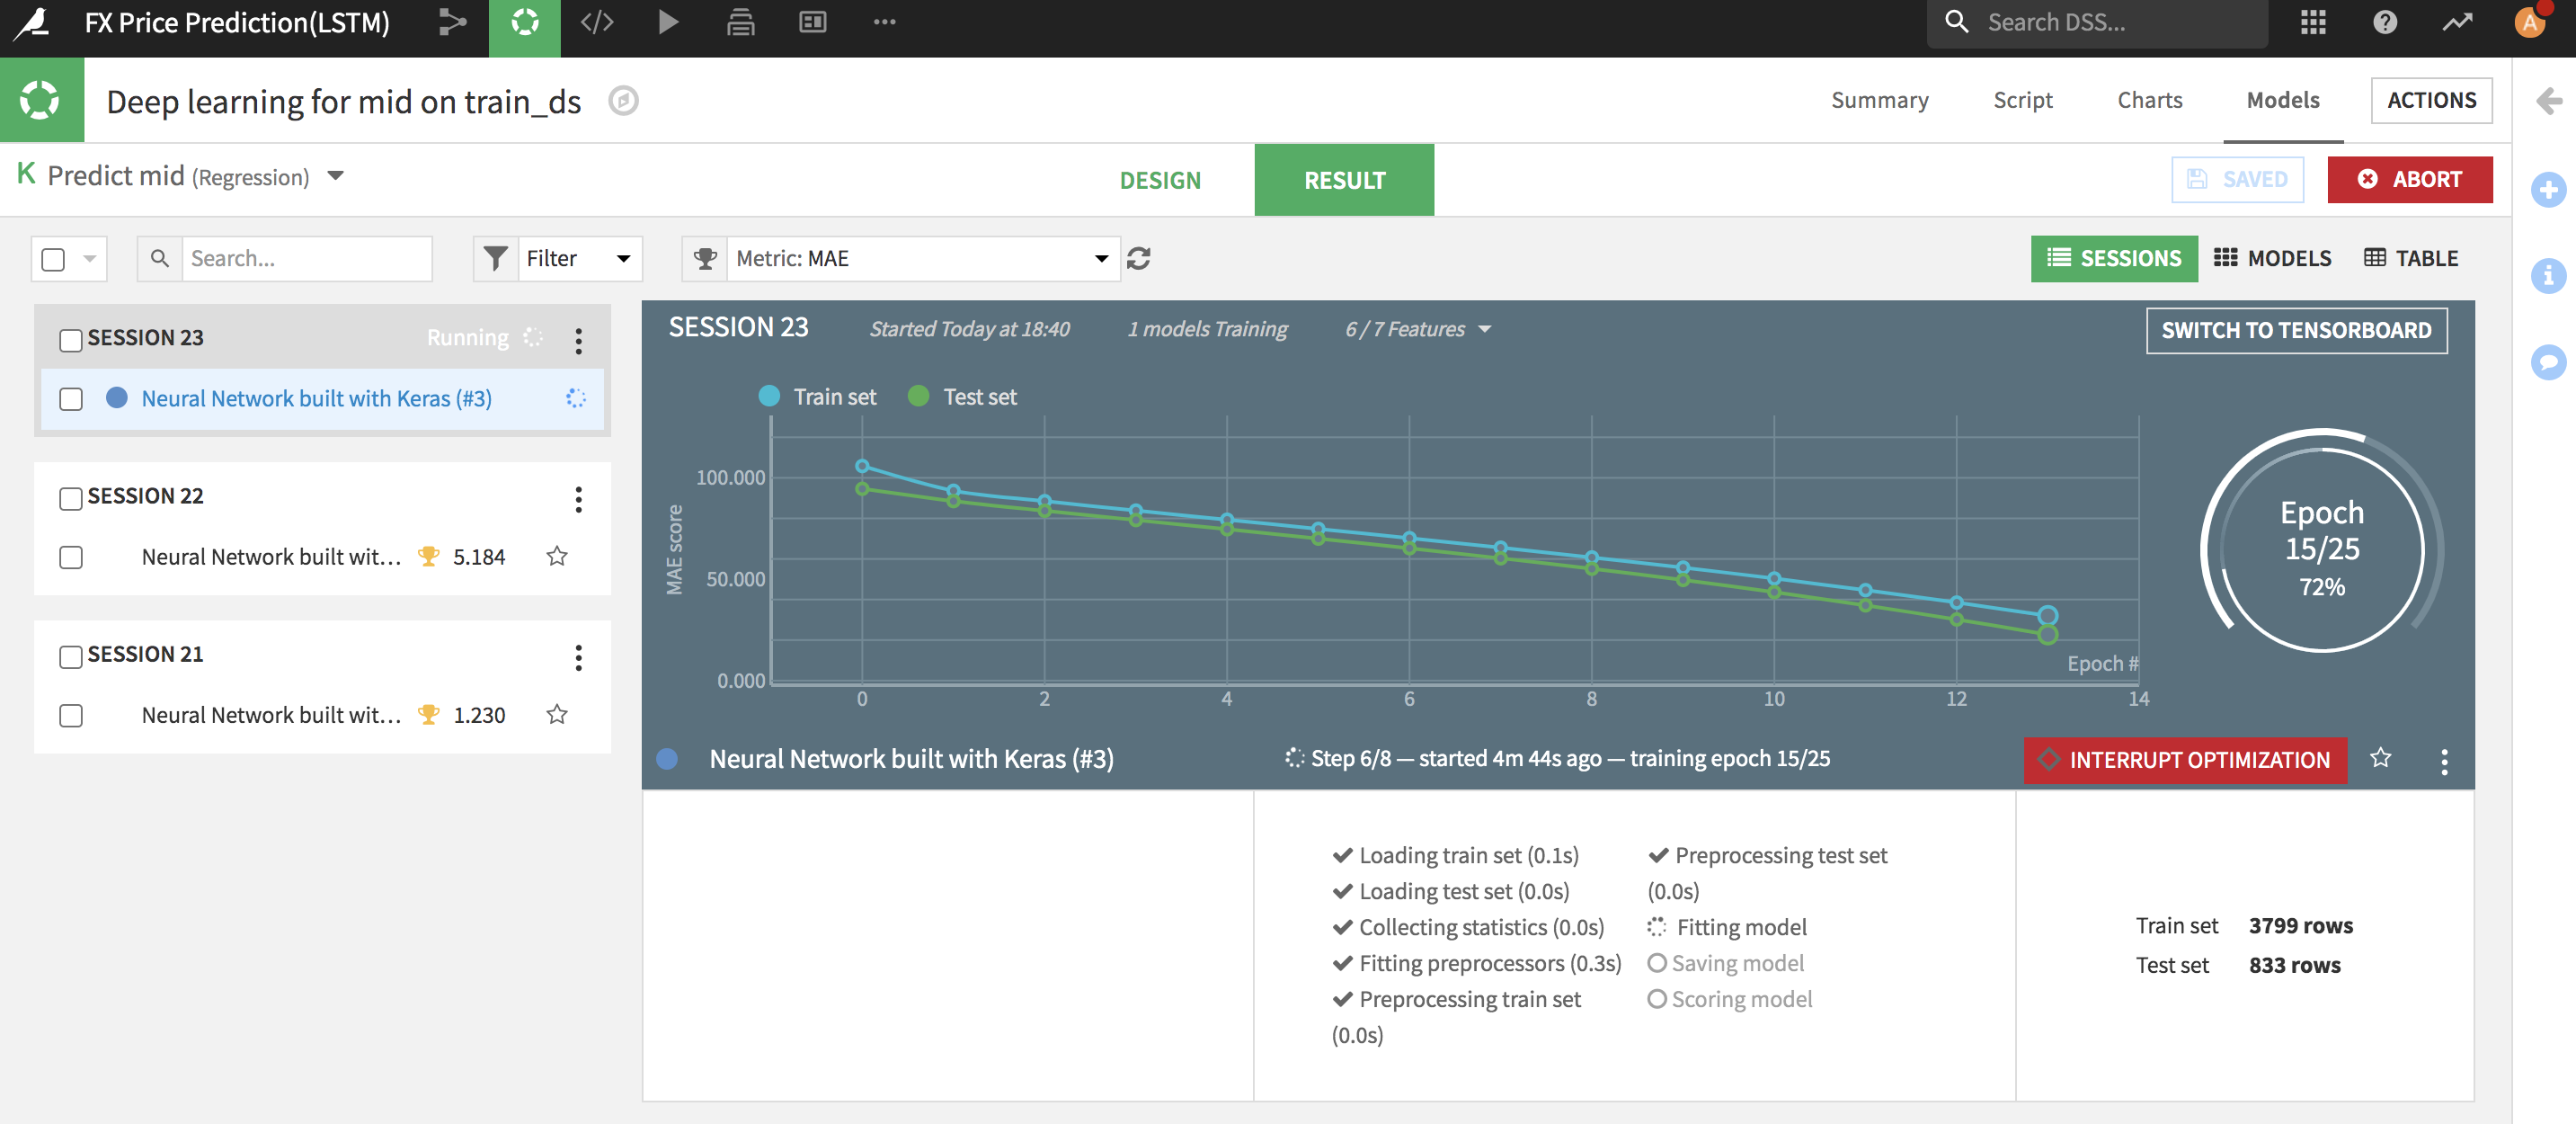
Task: Open Session 23 three-dot options menu
Action: pos(578,340)
